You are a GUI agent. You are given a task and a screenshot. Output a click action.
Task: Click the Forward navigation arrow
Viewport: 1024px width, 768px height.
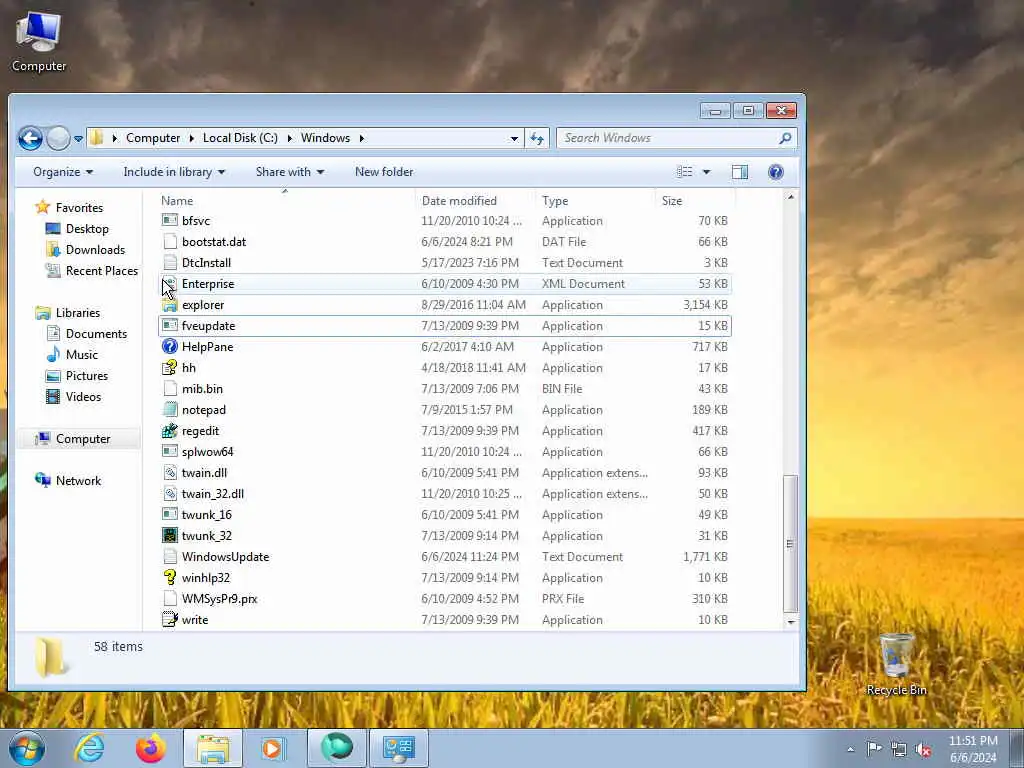pos(58,138)
